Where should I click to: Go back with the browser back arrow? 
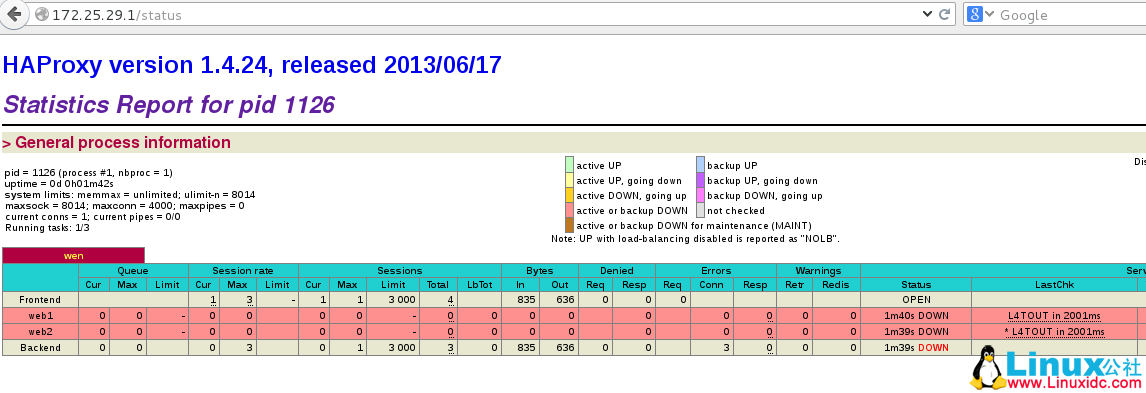(x=15, y=14)
